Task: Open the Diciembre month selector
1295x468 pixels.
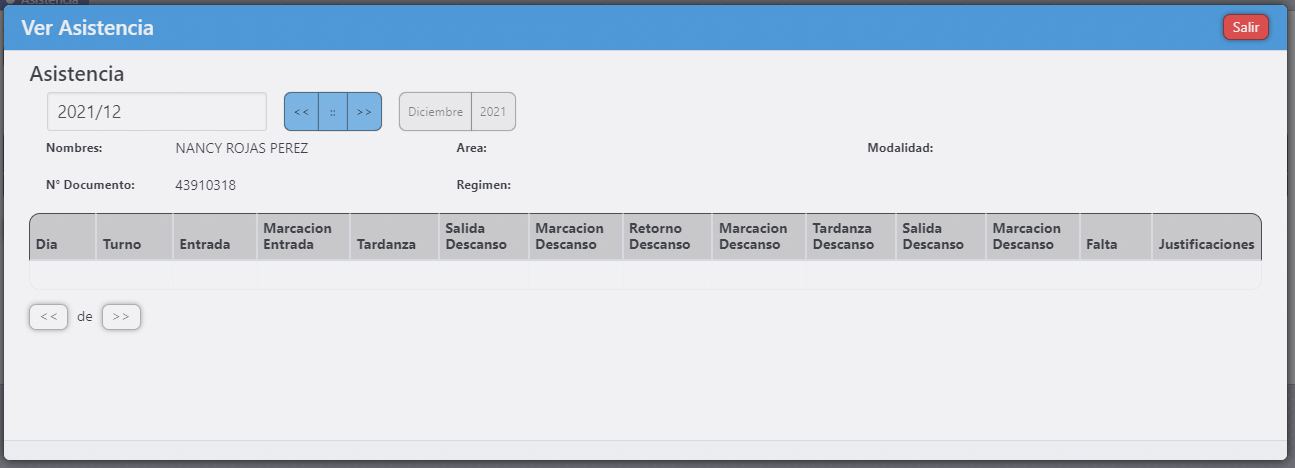Action: [435, 112]
